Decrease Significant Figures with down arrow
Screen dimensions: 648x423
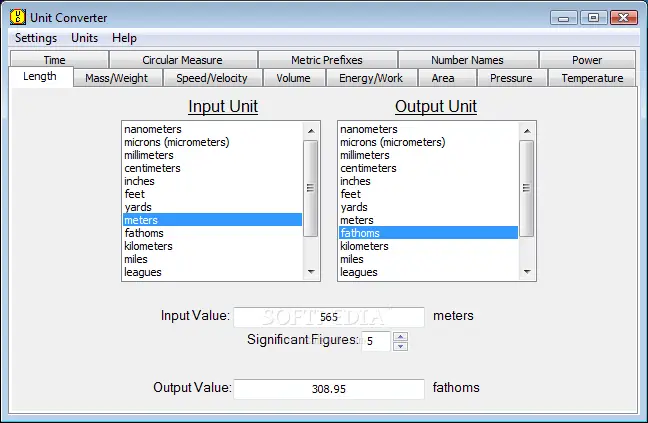pos(400,346)
